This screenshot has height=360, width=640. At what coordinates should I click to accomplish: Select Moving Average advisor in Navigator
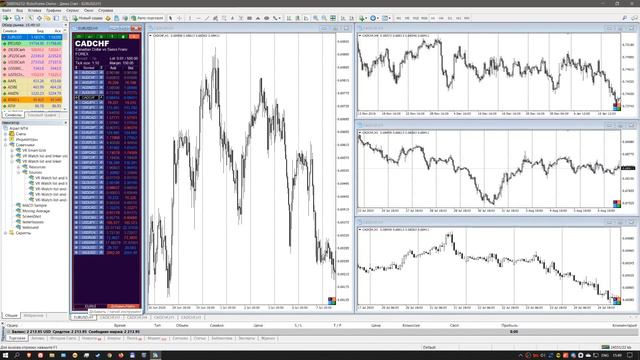(x=36, y=211)
